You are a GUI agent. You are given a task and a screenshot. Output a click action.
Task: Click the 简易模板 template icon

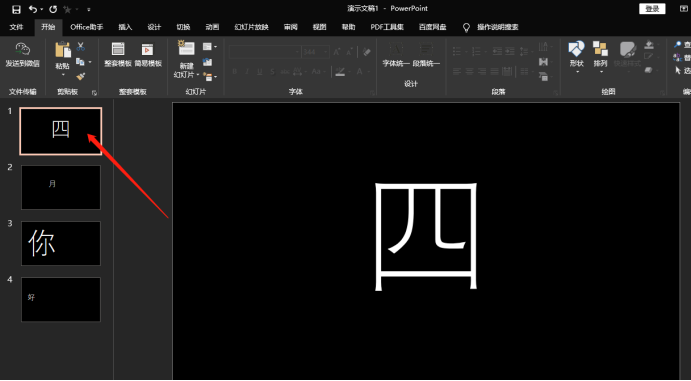click(147, 49)
